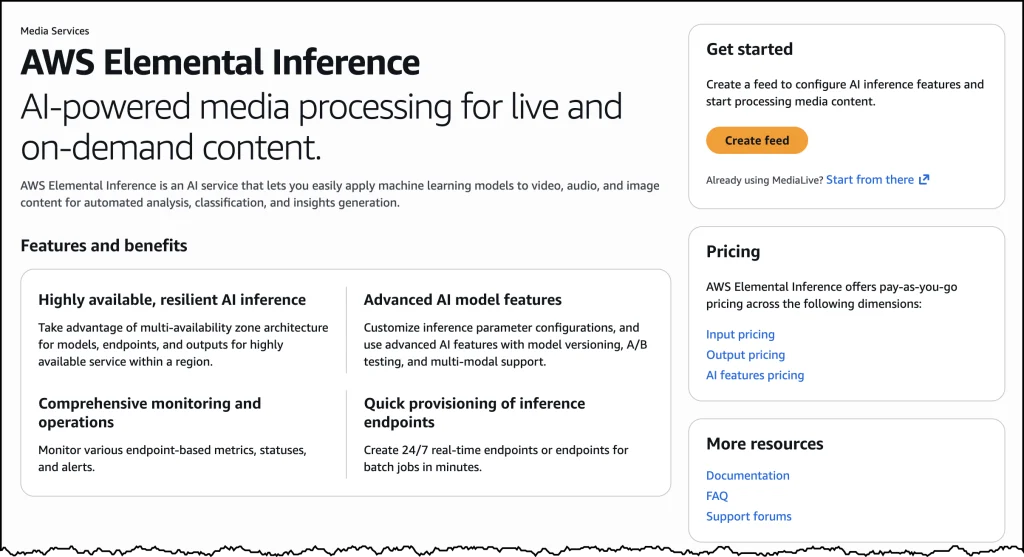
Task: Click the Features and benefits heading
Action: coord(104,246)
